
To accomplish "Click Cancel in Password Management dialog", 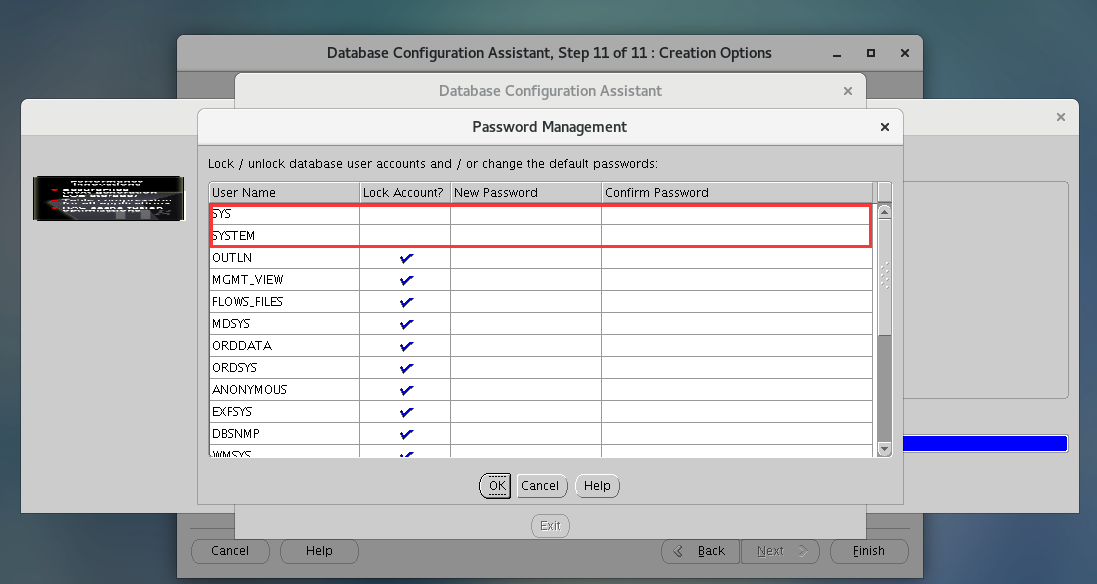I will [540, 485].
